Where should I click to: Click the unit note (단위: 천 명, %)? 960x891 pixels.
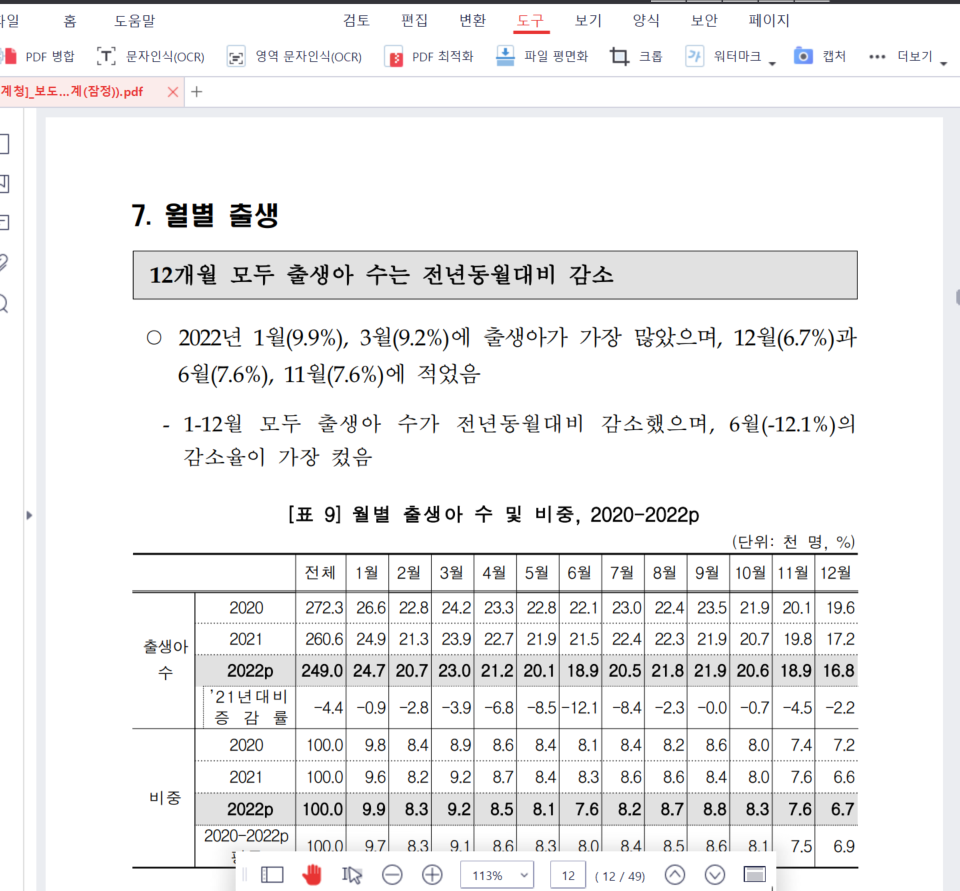[793, 542]
